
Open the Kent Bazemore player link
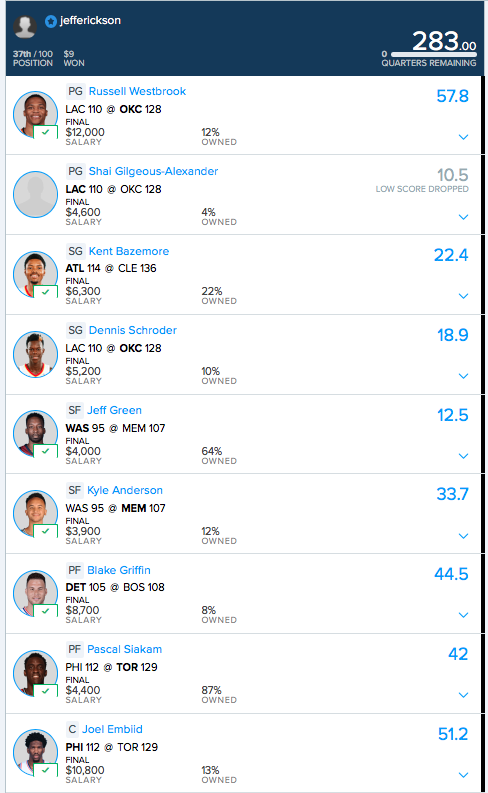tap(129, 251)
